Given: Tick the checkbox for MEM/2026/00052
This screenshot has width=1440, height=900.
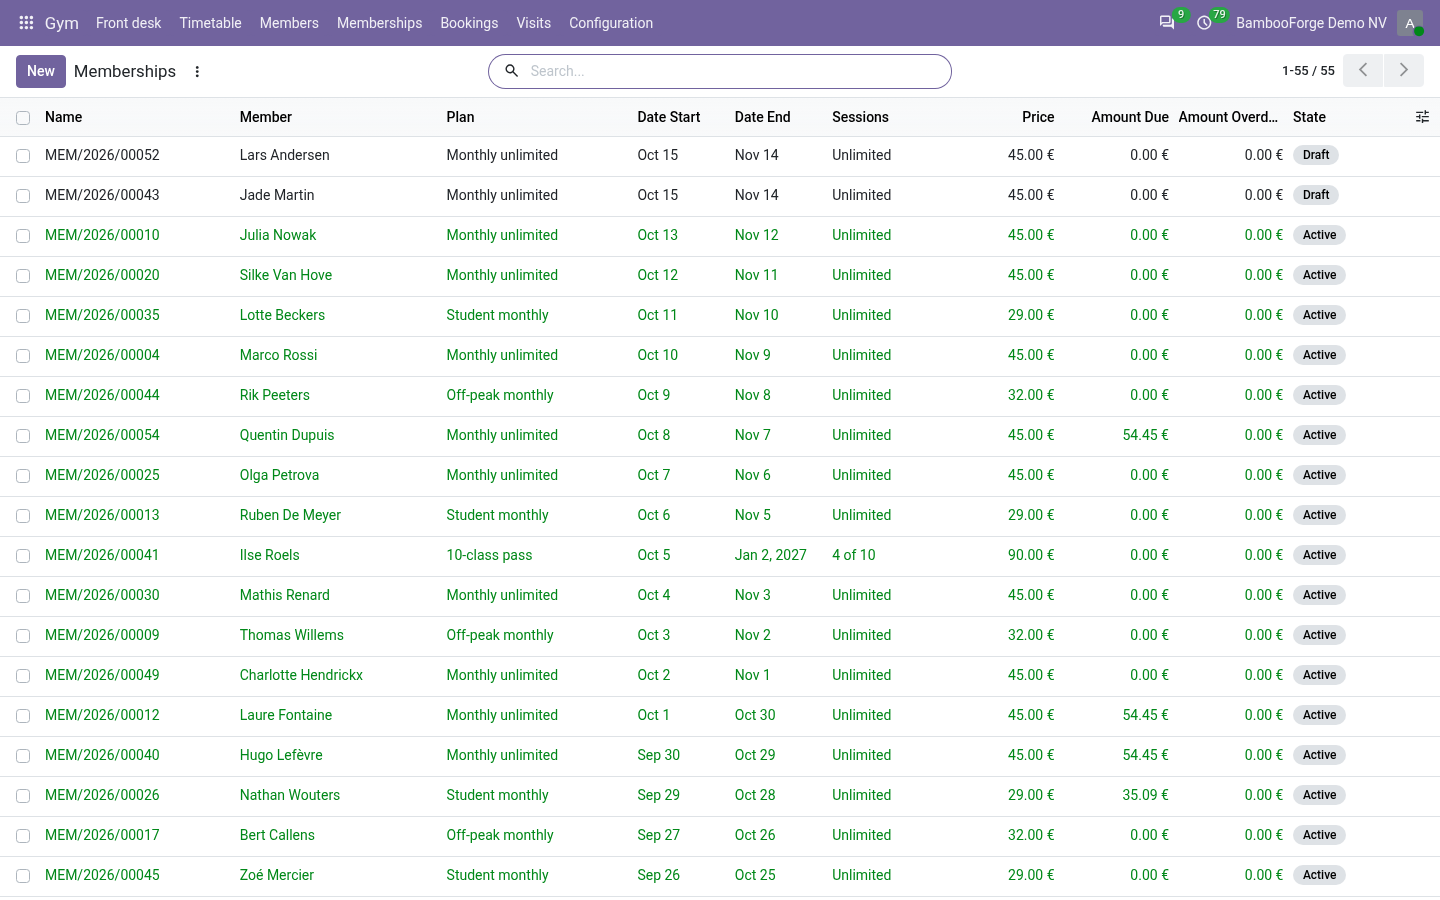Looking at the screenshot, I should point(23,156).
